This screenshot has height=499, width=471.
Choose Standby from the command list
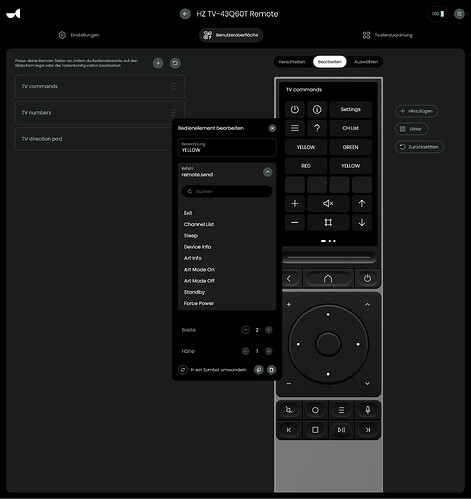coord(194,292)
